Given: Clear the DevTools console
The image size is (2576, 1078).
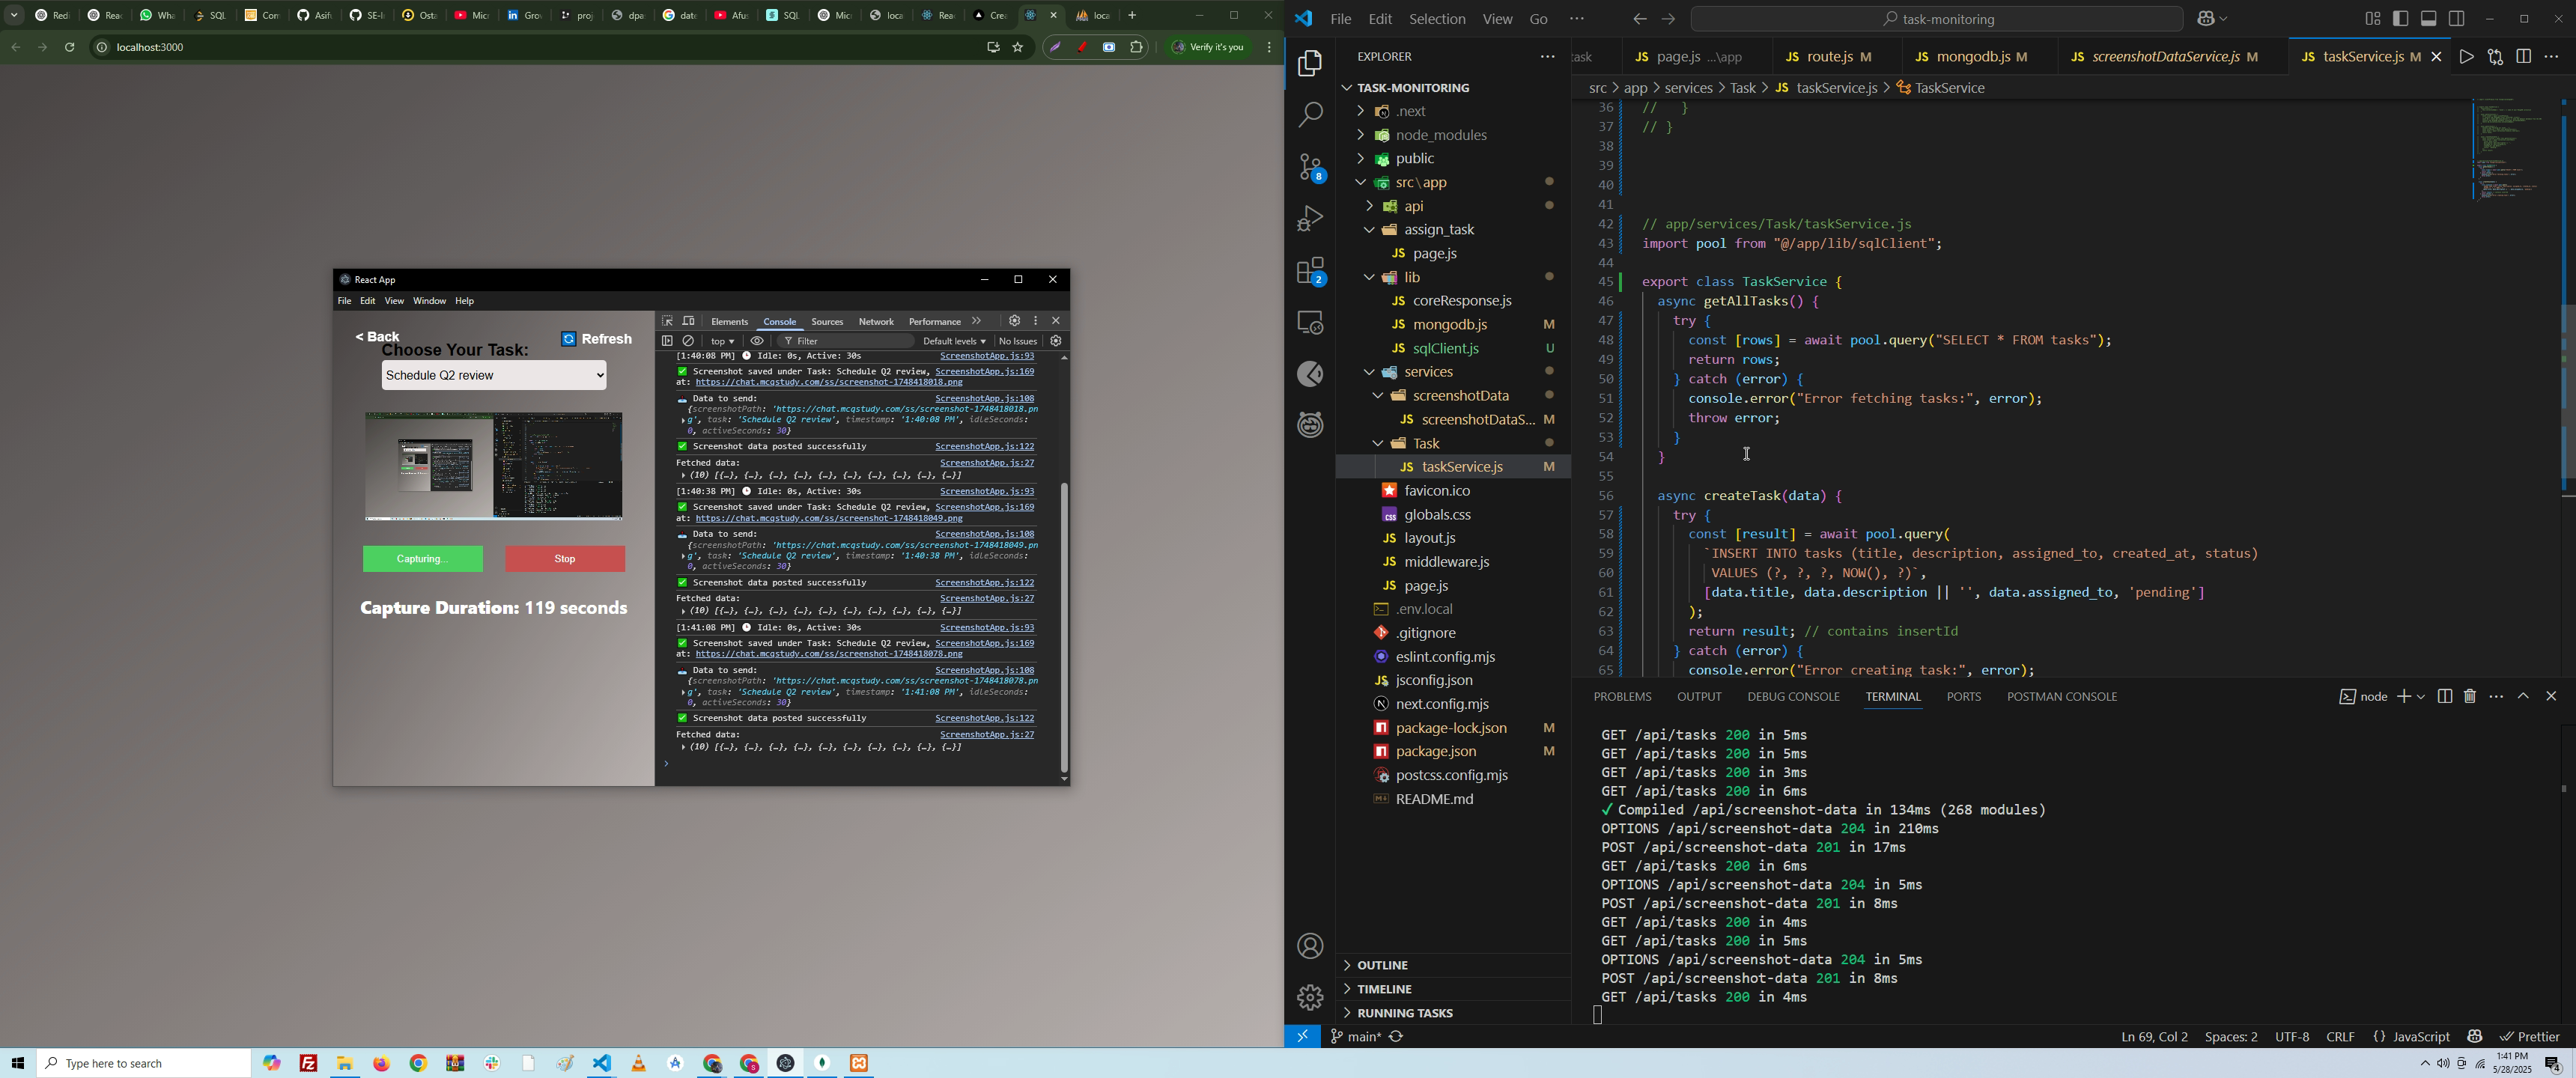Looking at the screenshot, I should point(689,341).
